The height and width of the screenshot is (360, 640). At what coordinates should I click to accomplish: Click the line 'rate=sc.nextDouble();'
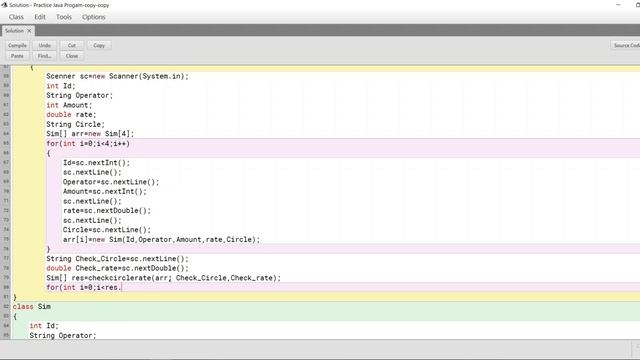click(x=107, y=211)
